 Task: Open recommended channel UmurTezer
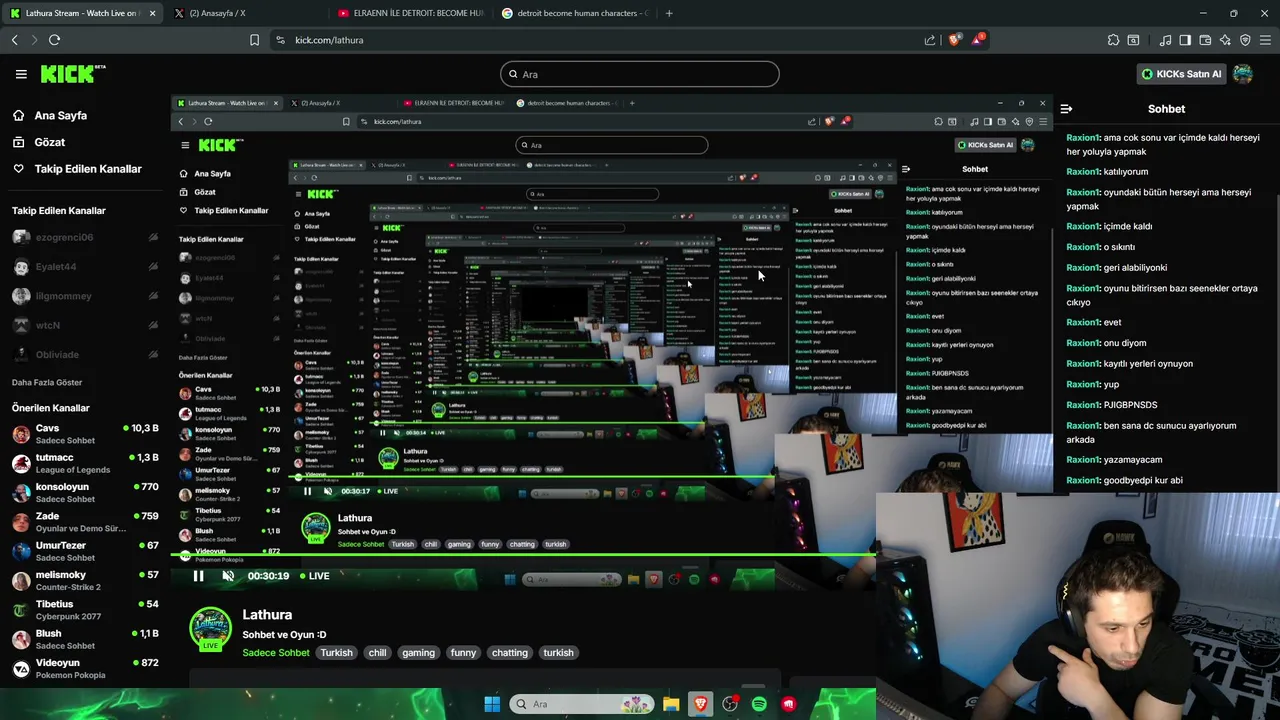tap(85, 551)
